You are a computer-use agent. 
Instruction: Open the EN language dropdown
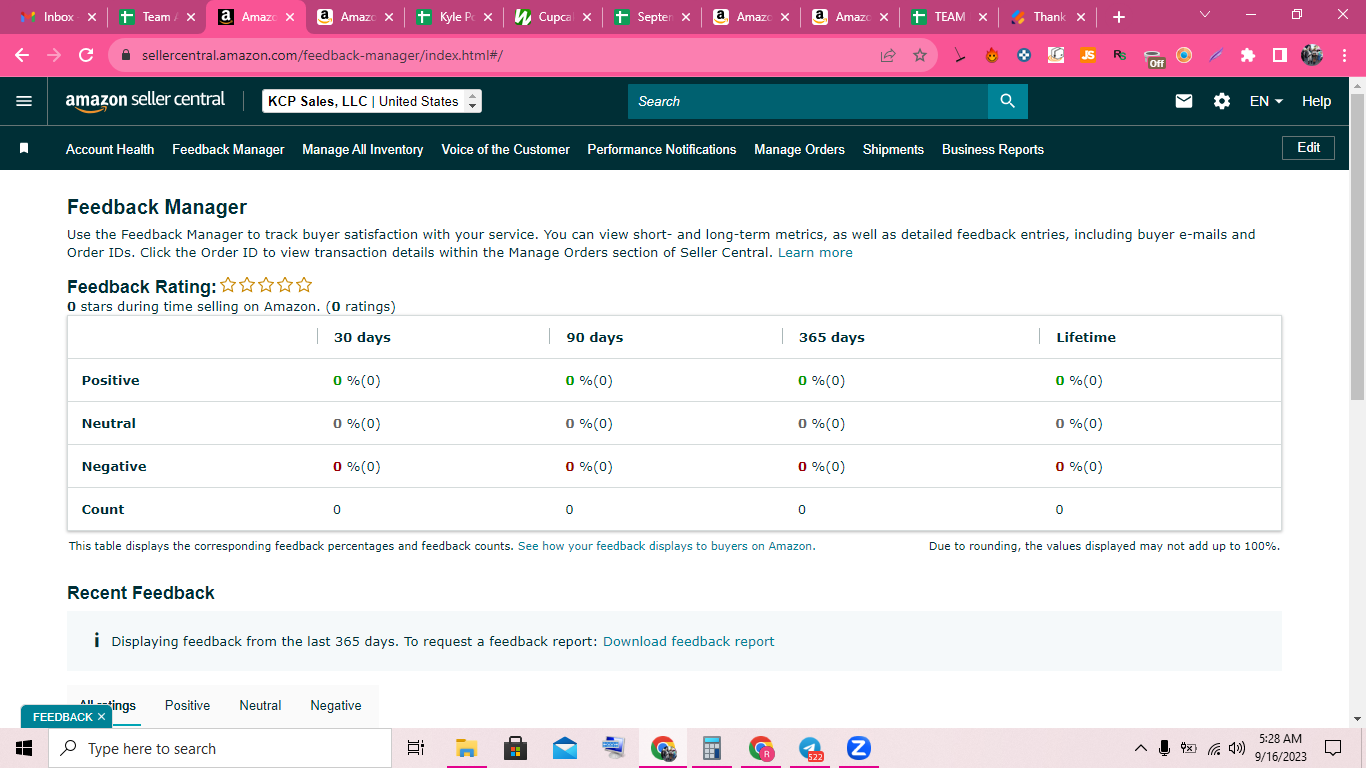pos(1266,101)
